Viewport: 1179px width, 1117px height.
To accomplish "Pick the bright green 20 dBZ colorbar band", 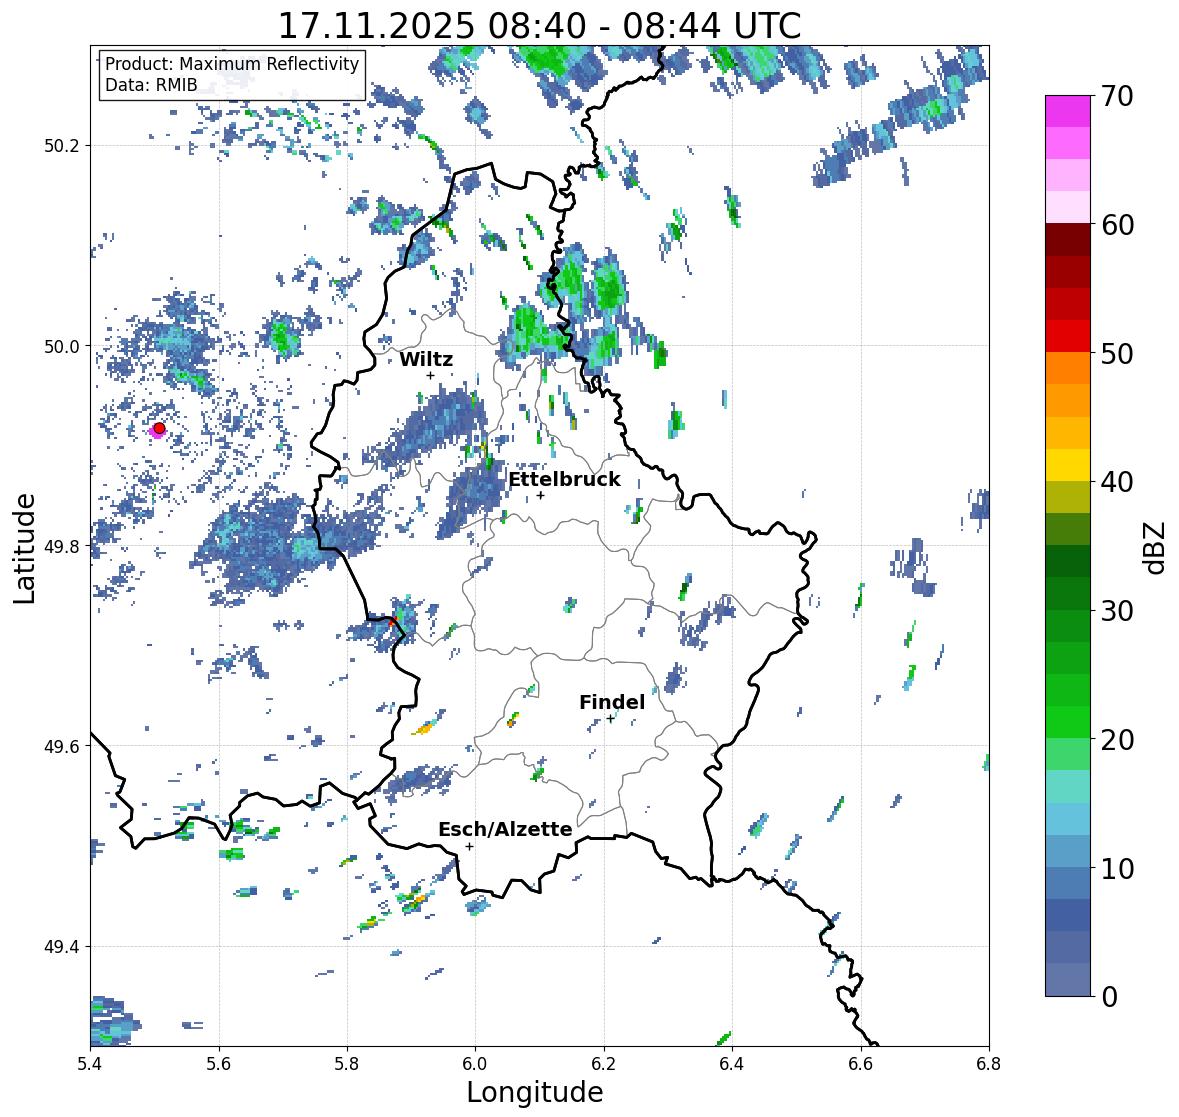I will 1068,722.
